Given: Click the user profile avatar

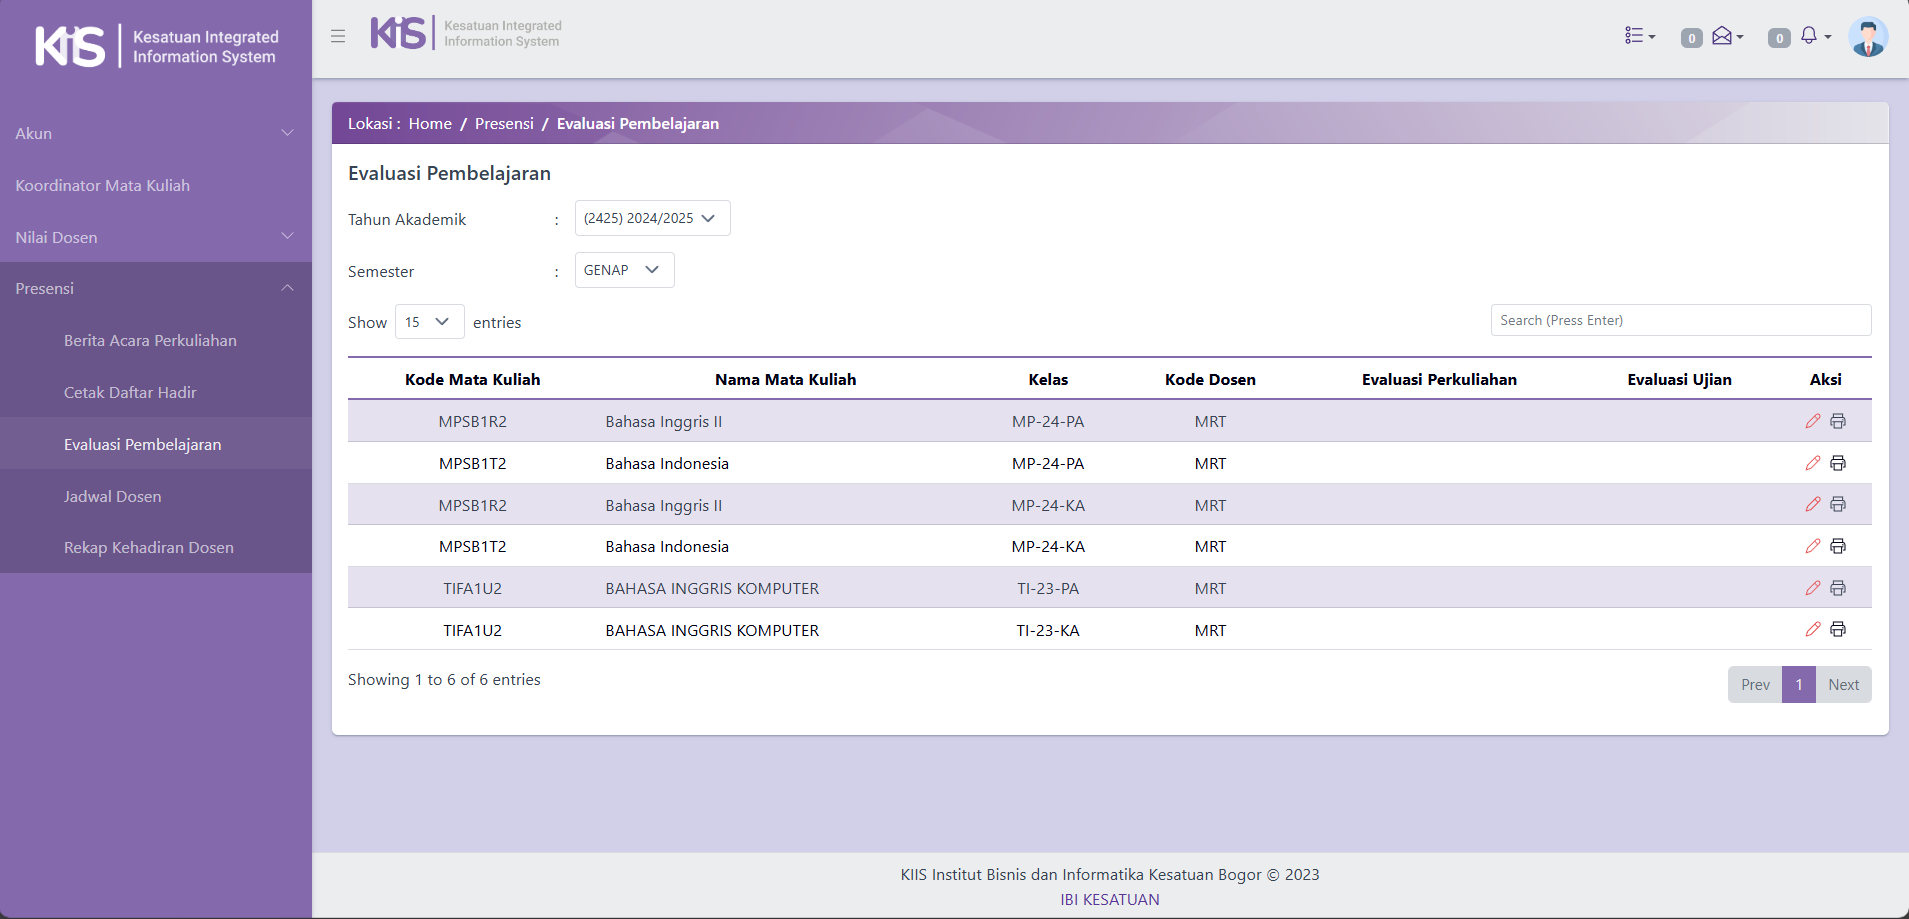Looking at the screenshot, I should 1867,37.
